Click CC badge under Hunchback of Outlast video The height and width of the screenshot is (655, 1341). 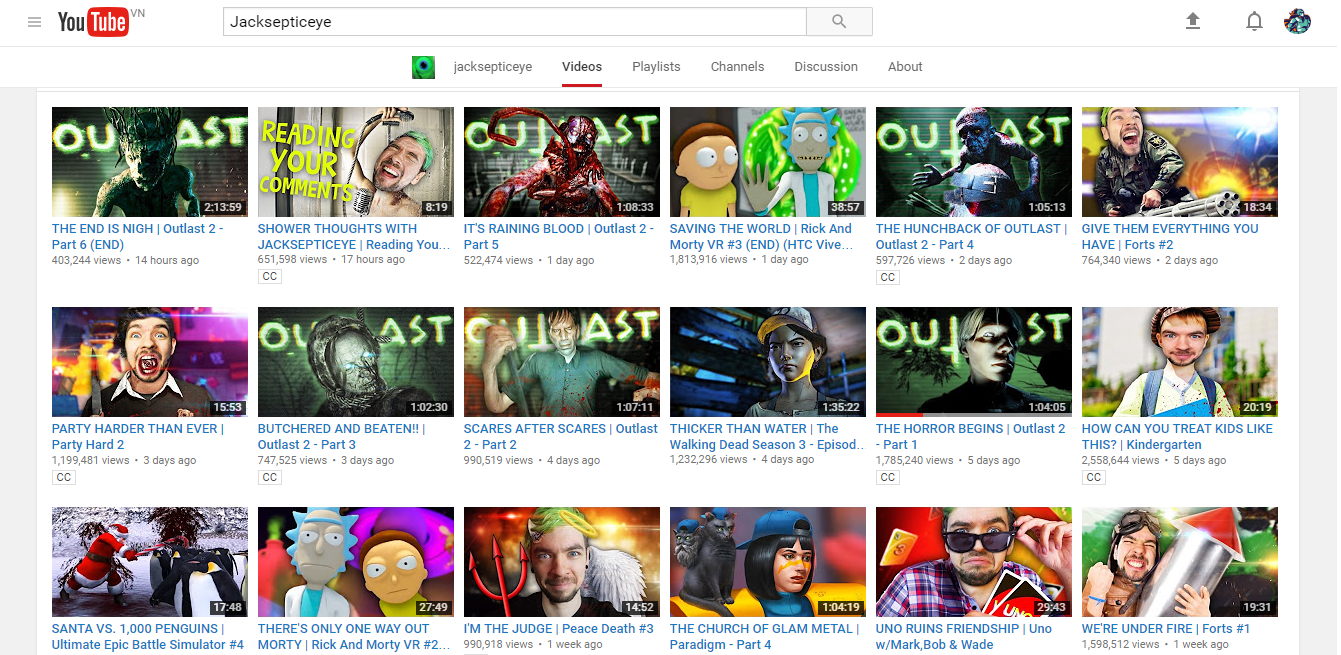pyautogui.click(x=887, y=277)
